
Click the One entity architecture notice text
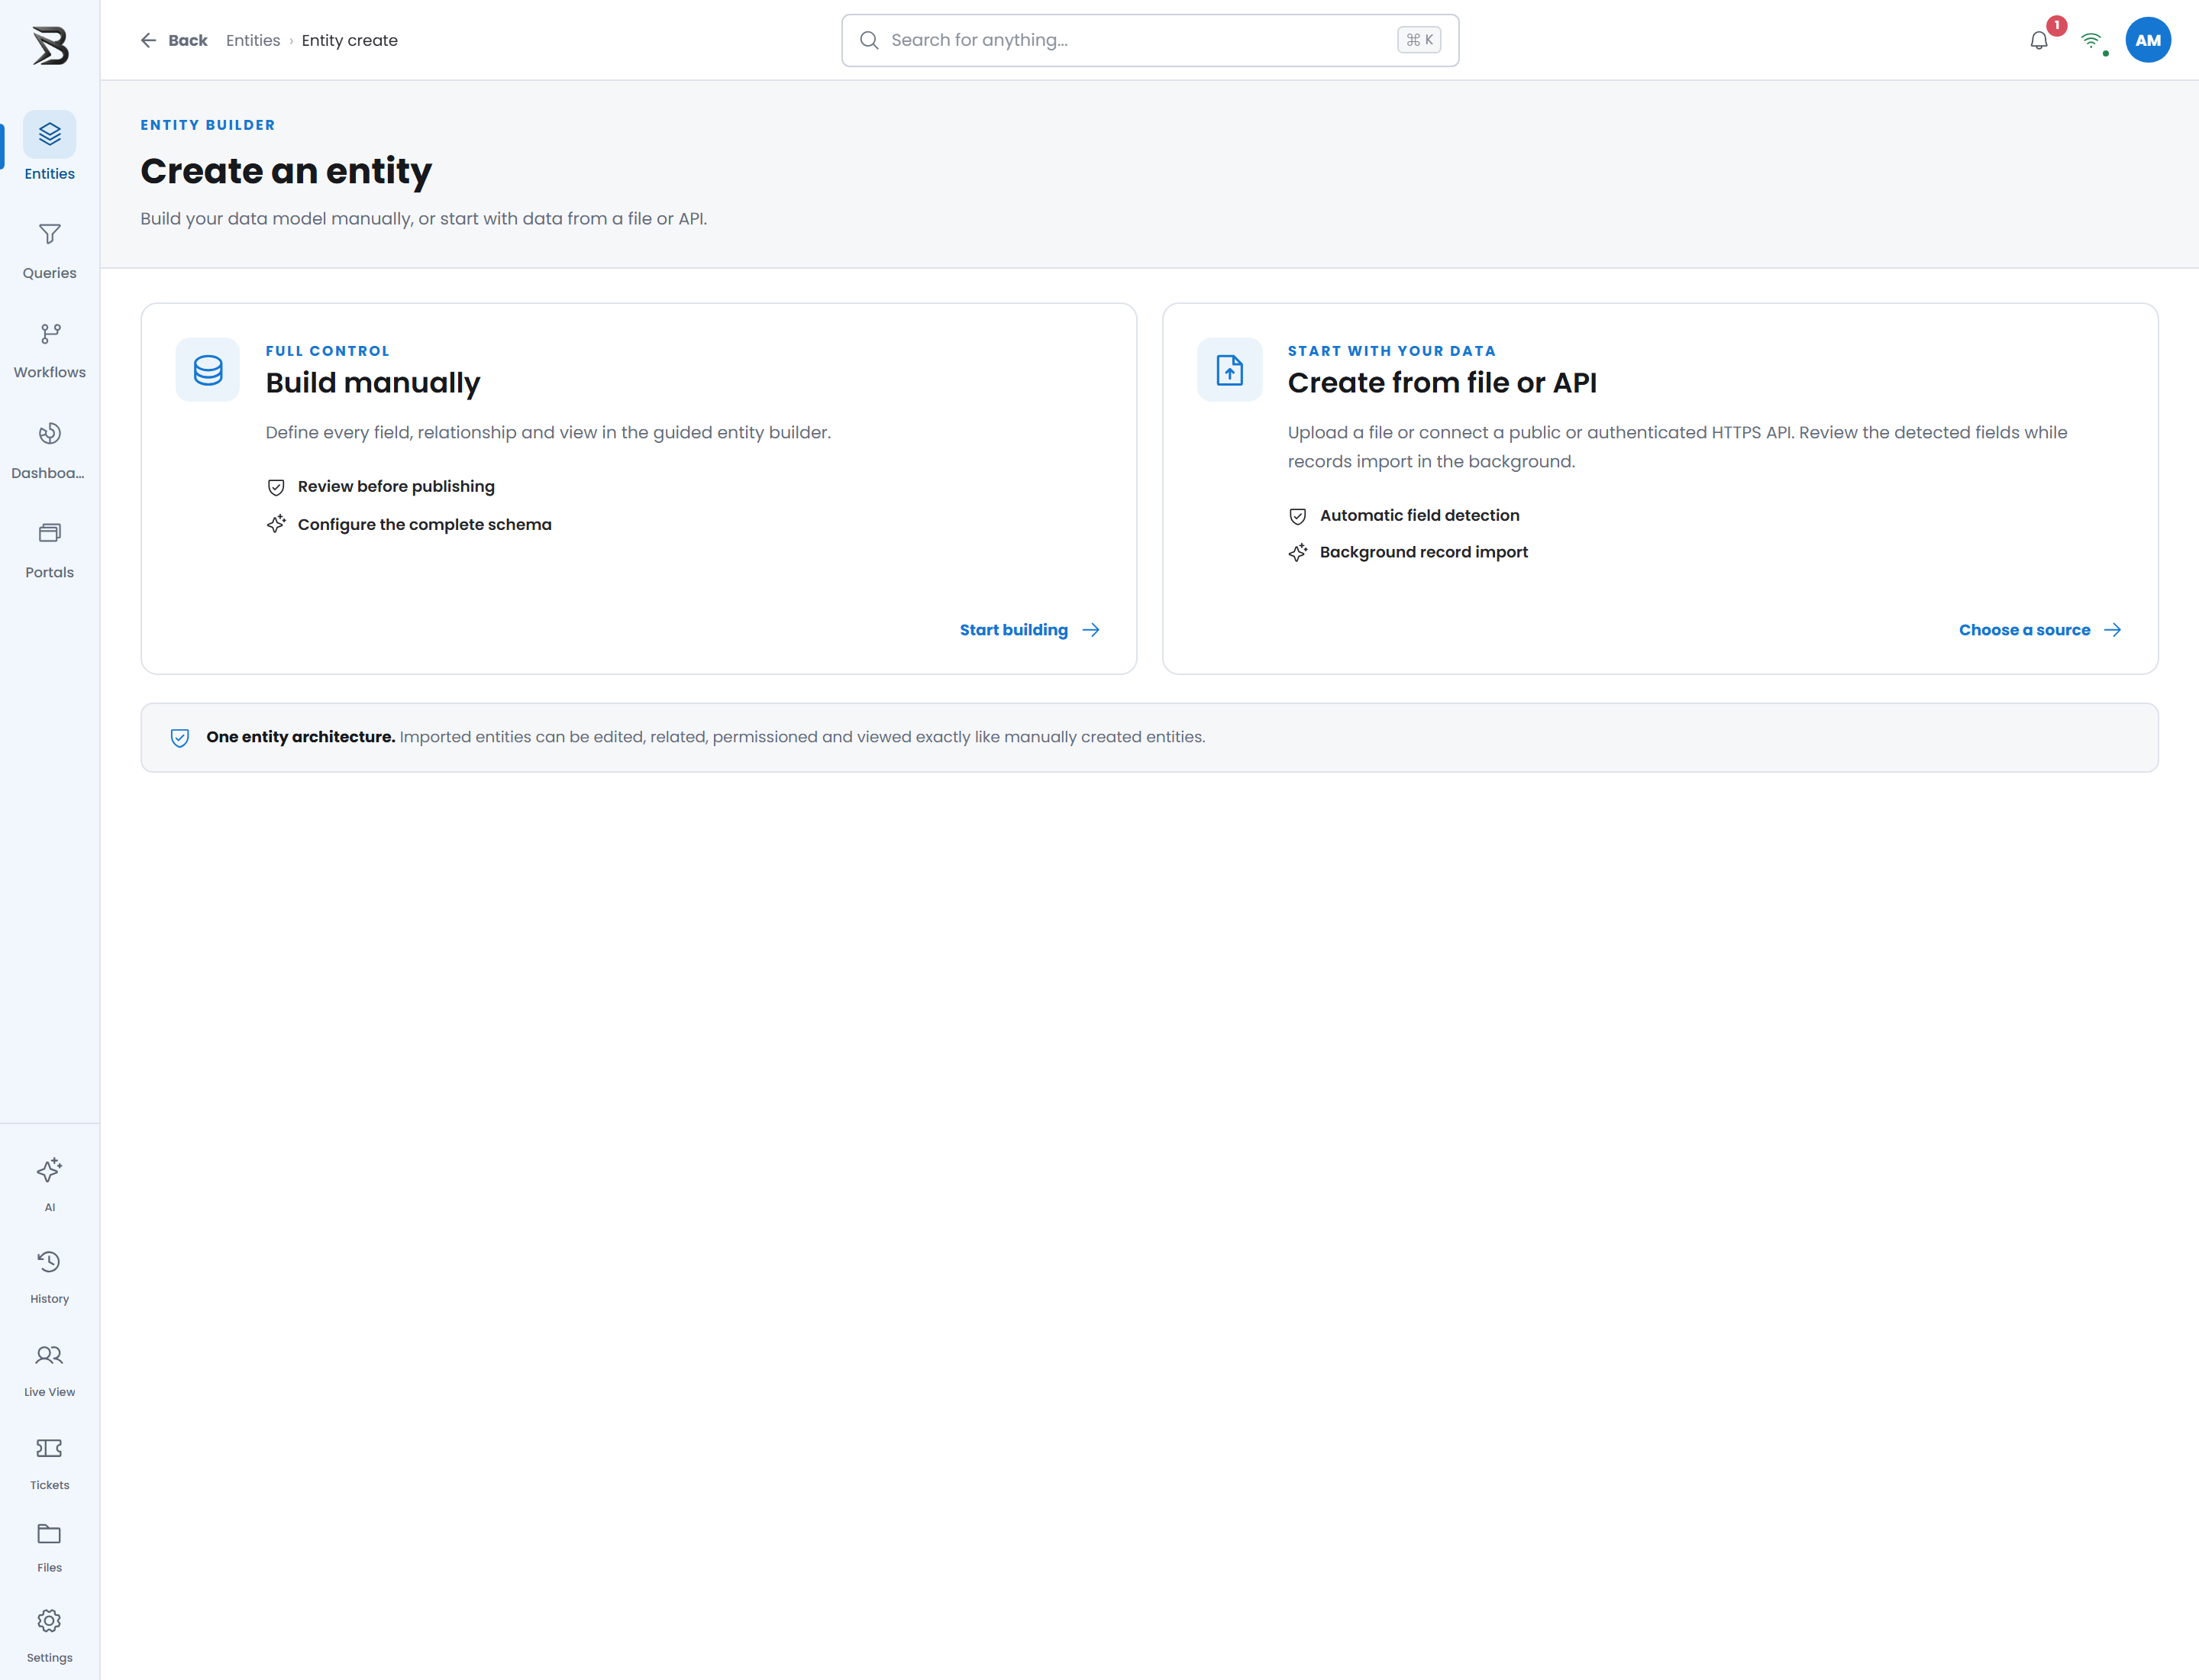point(706,737)
